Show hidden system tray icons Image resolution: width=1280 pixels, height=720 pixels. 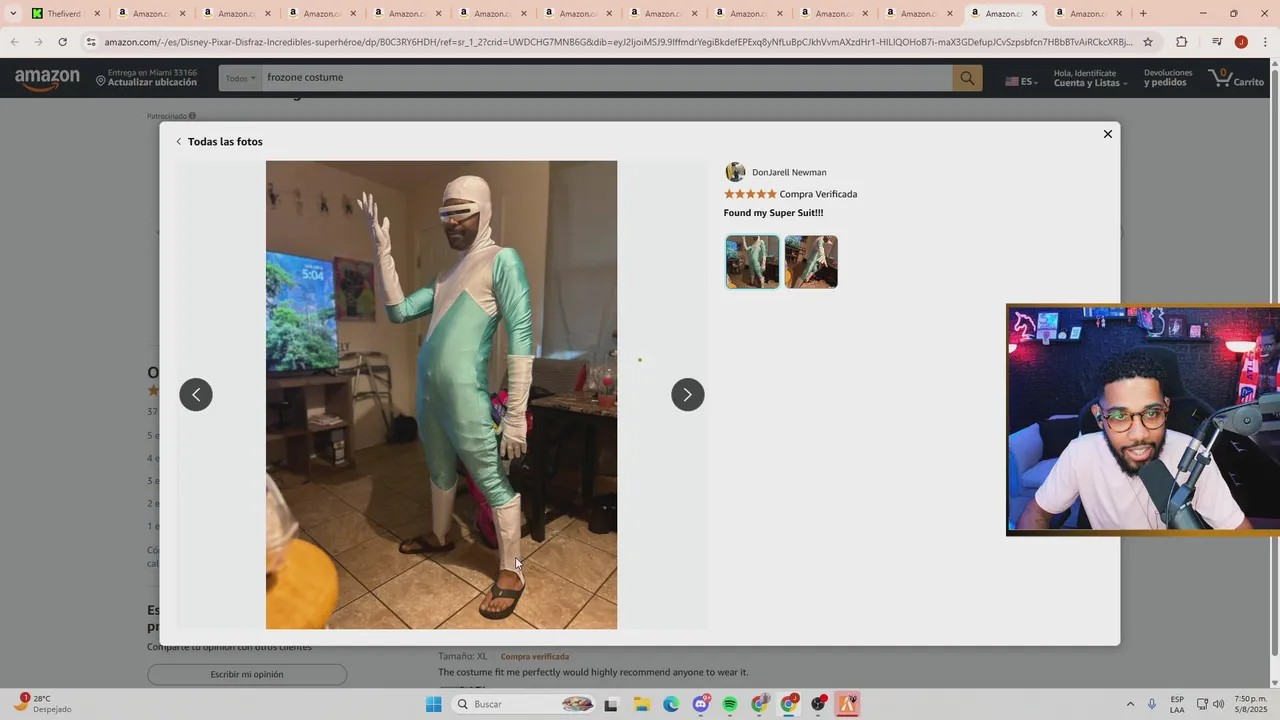point(1130,704)
